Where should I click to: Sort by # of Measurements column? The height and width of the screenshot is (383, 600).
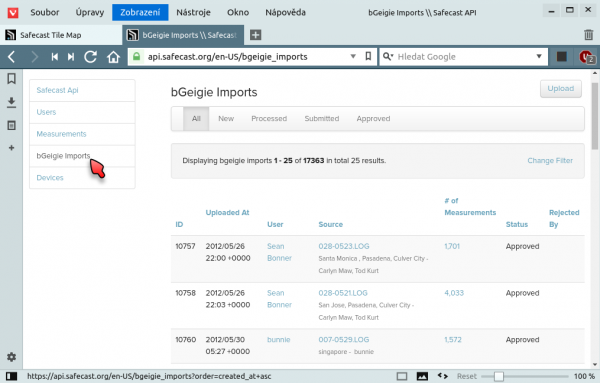pos(470,207)
